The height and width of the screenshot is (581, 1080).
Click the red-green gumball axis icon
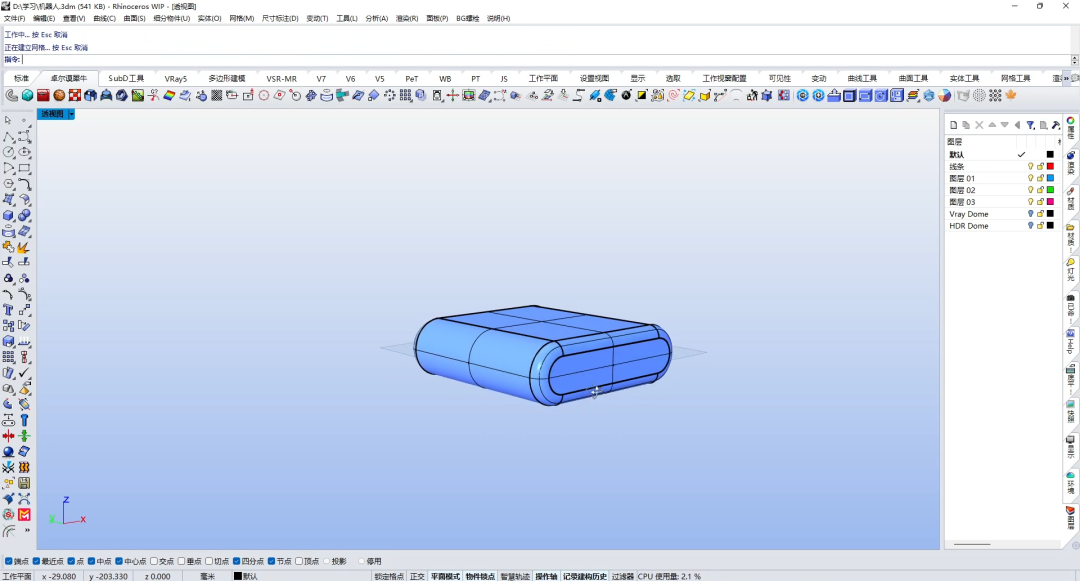[453, 96]
